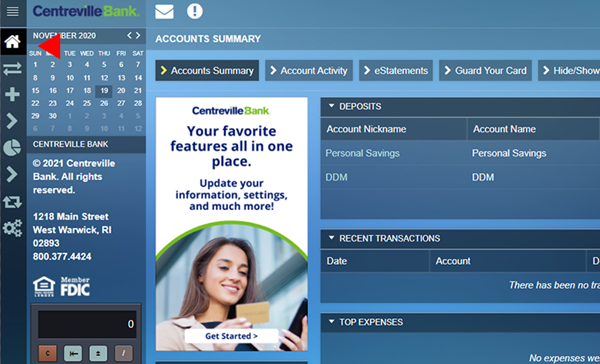
Task: Select November 8 in calendar
Action: click(x=35, y=78)
